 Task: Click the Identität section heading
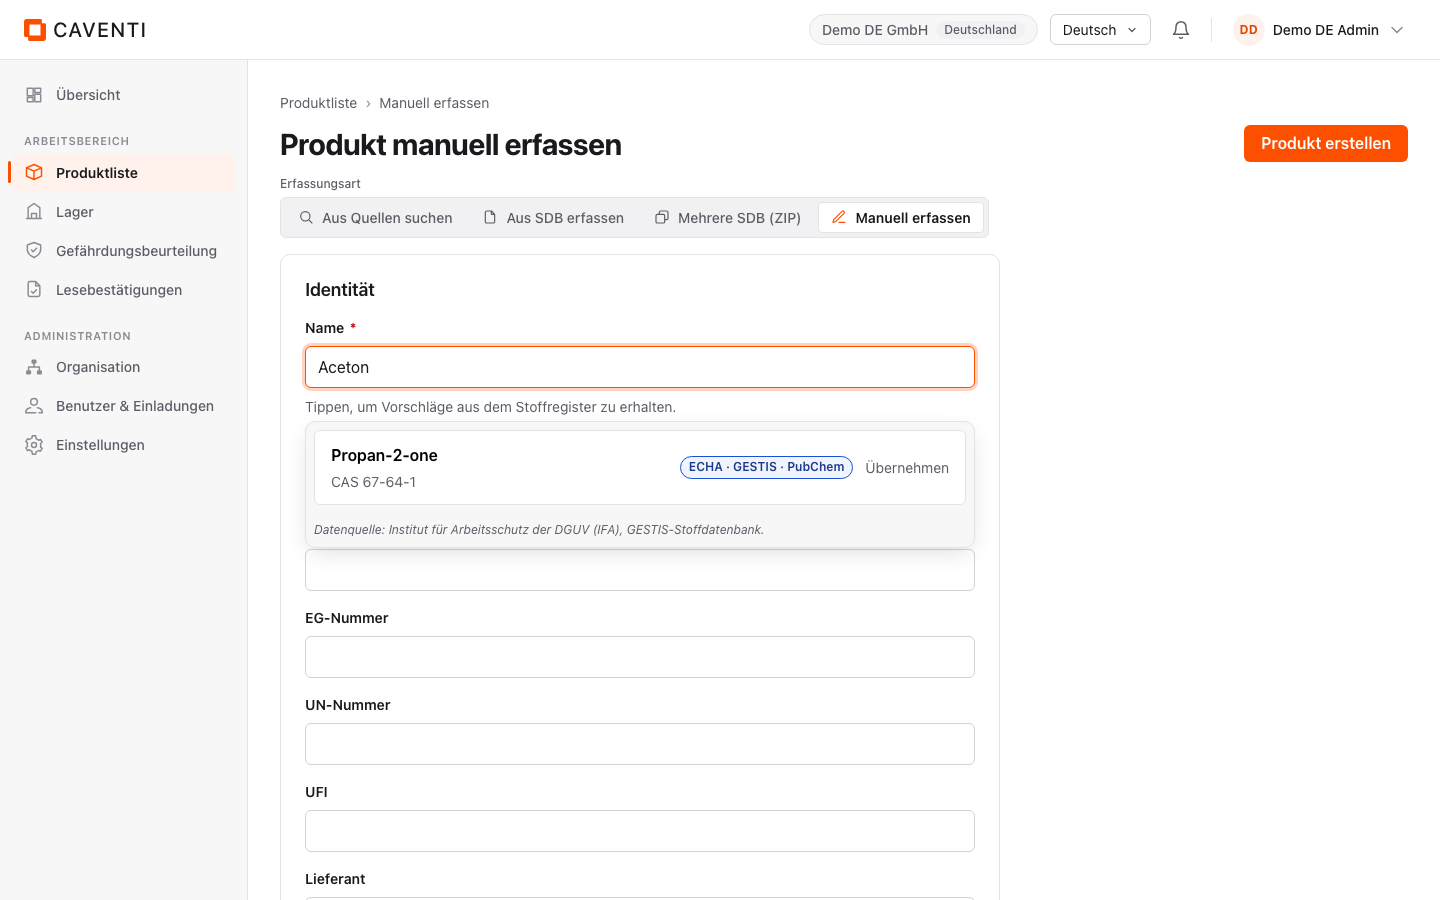pyautogui.click(x=340, y=290)
